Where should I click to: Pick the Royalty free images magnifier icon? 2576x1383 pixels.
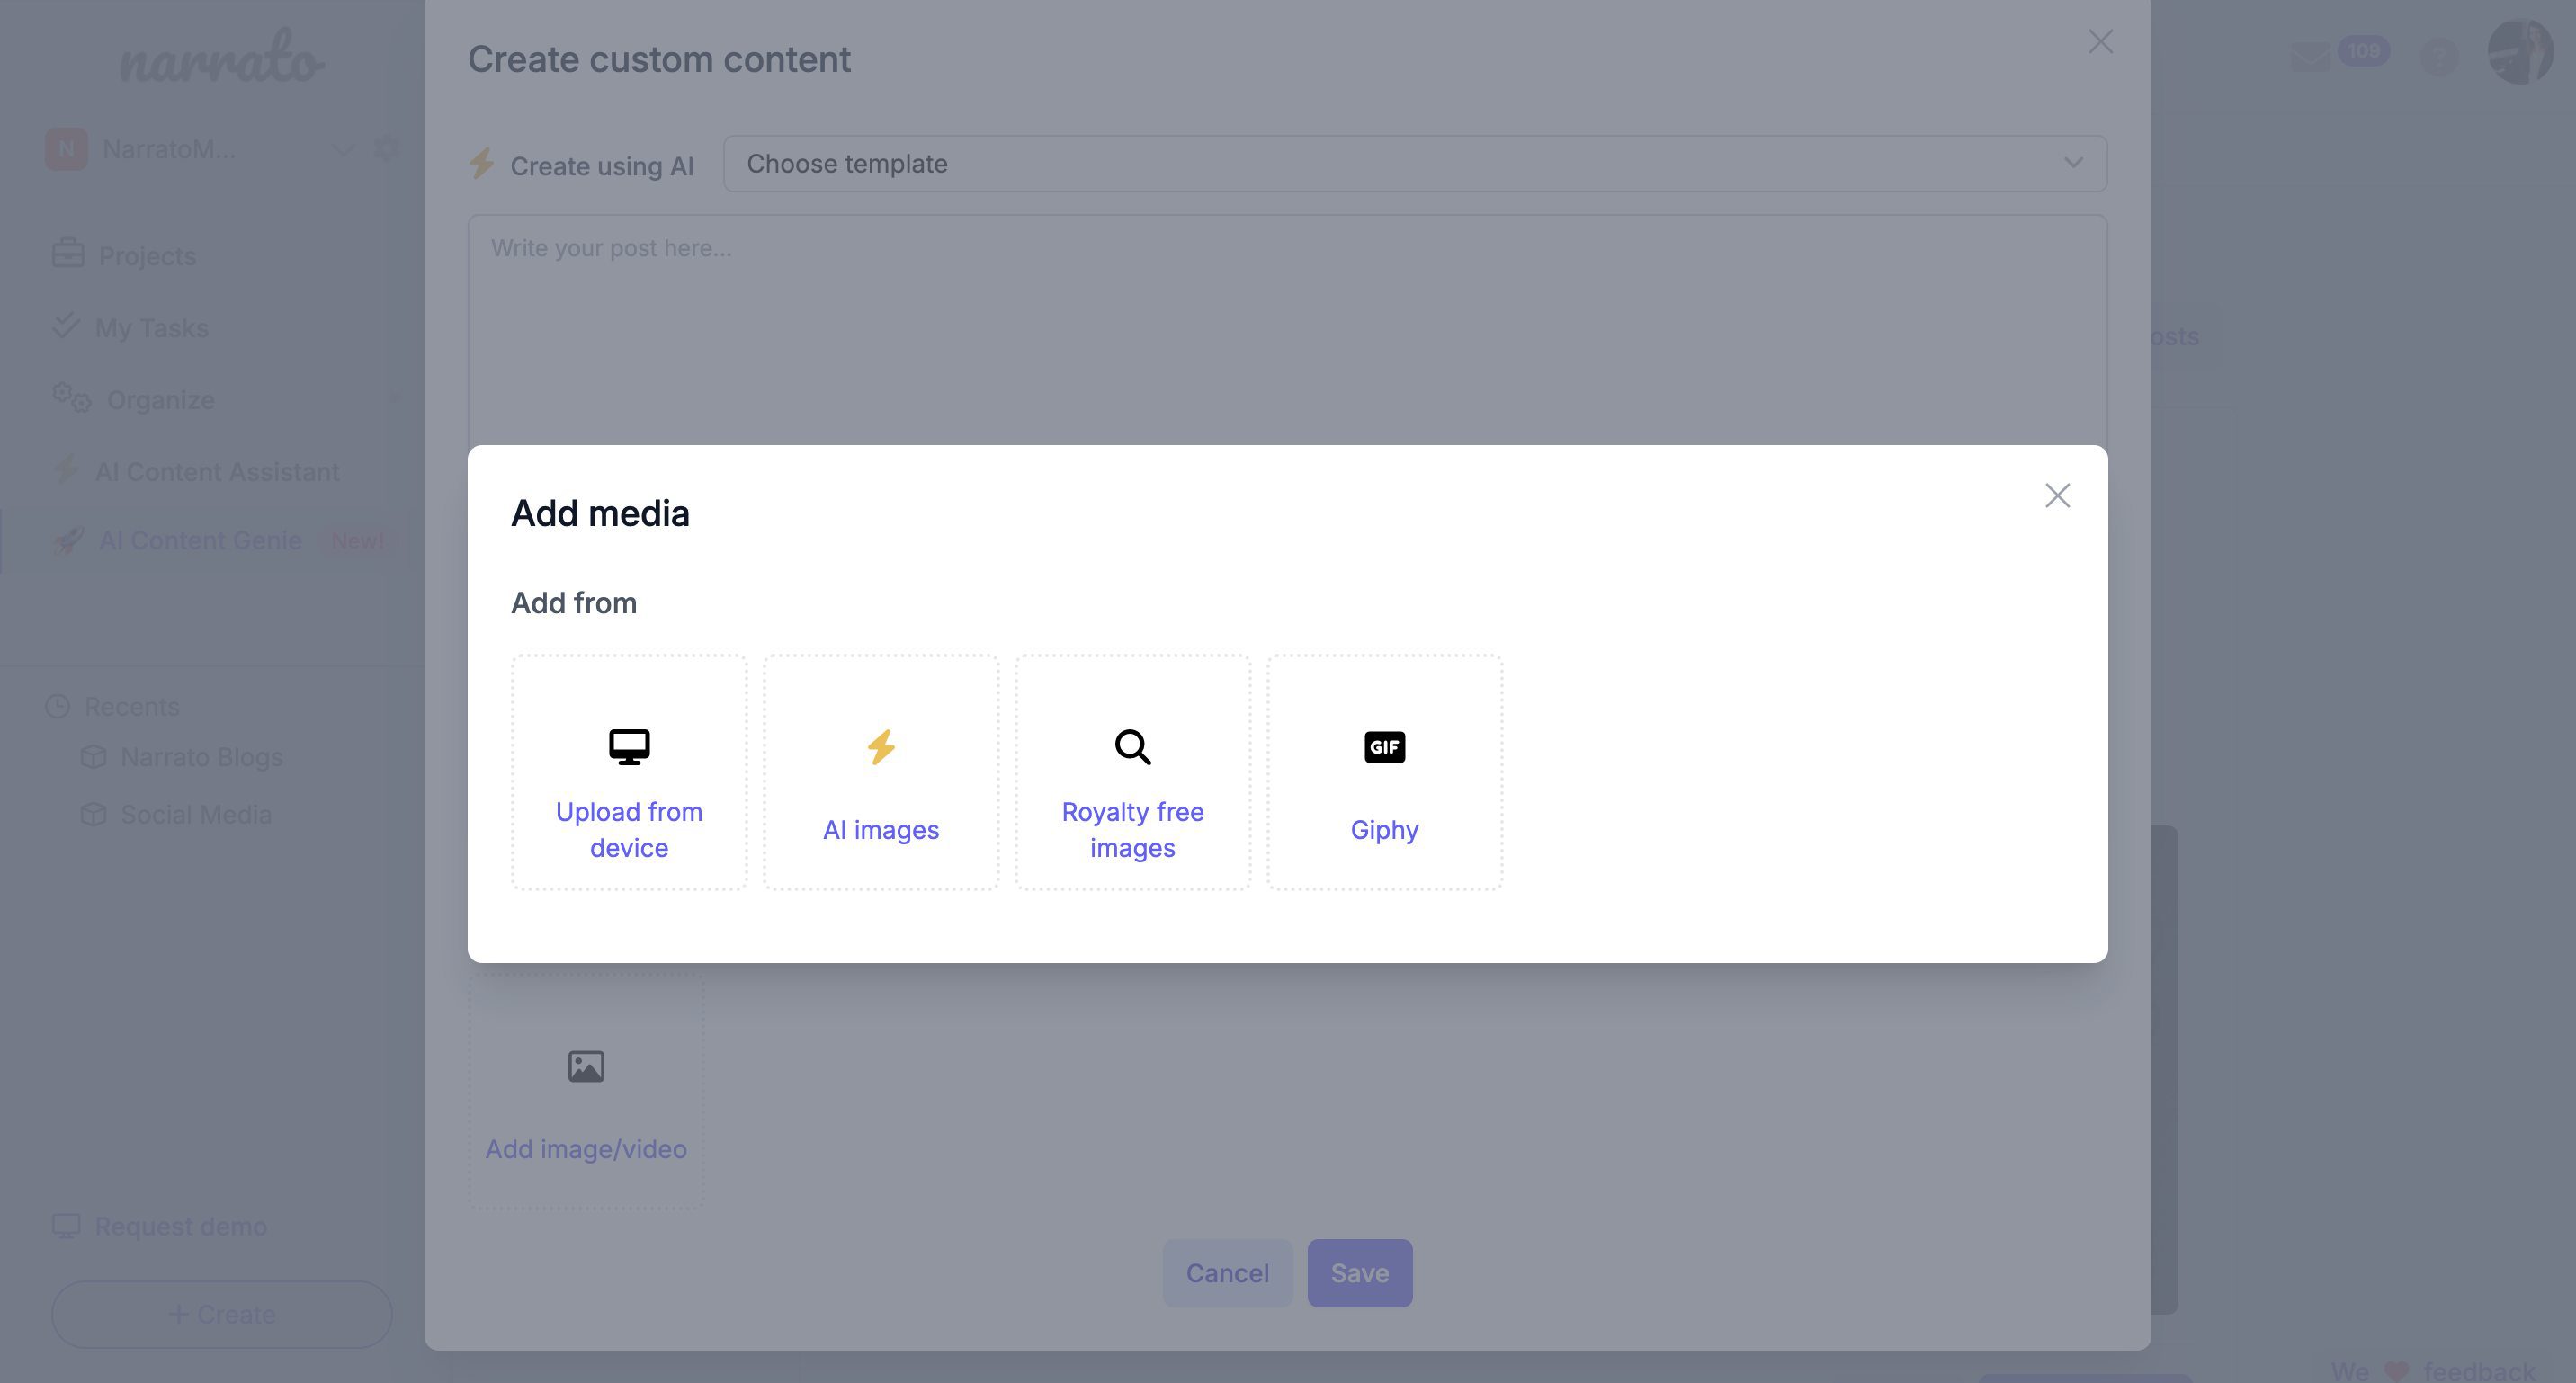click(1133, 747)
